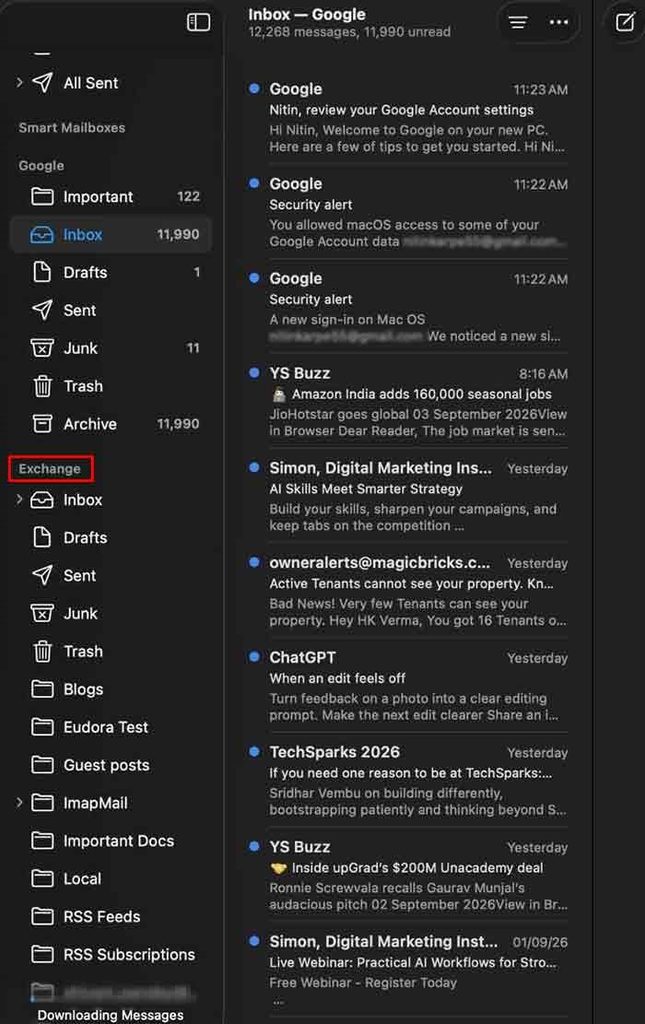Click the Important Docs folder icon

[x=42, y=840]
